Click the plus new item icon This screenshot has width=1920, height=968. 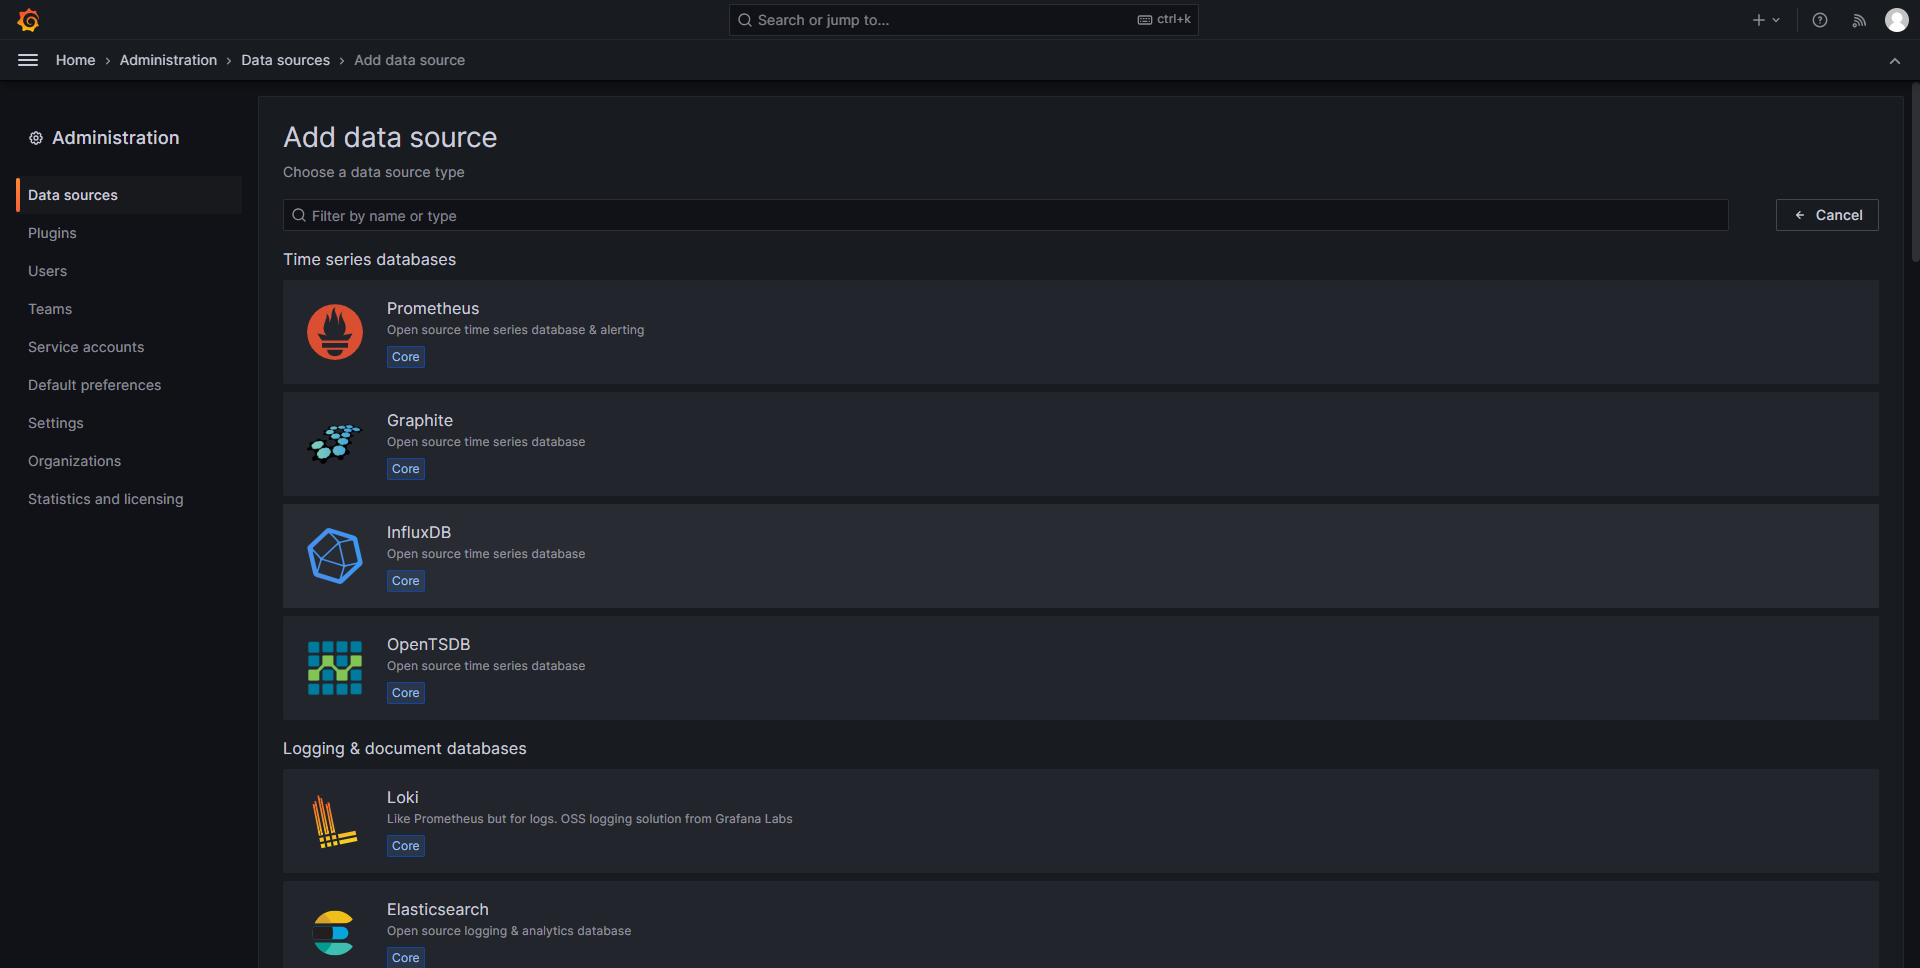coord(1766,20)
